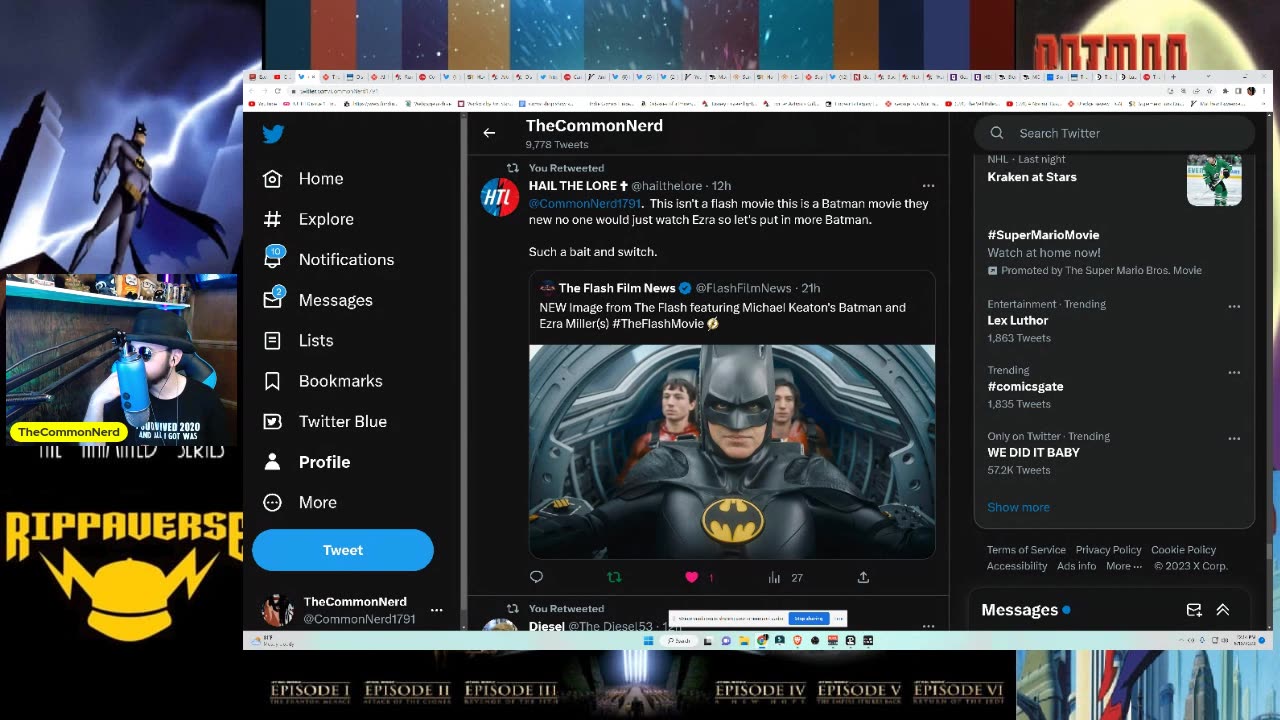The width and height of the screenshot is (1280, 720).
Task: Click Stop sharing in the sharing bar
Action: click(809, 618)
